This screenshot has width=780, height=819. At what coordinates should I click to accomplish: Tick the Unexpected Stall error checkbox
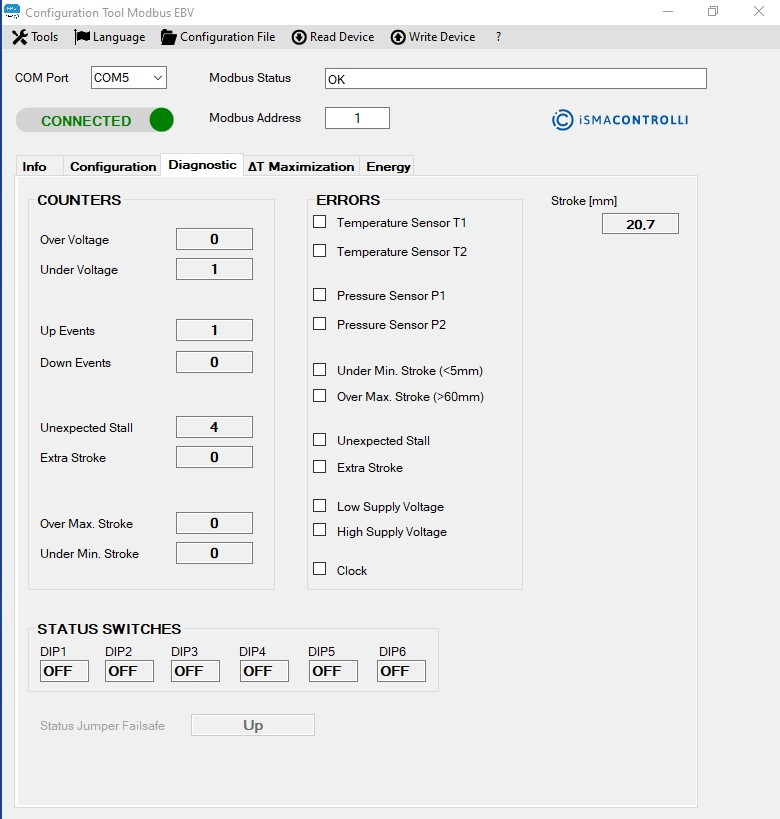pos(320,440)
